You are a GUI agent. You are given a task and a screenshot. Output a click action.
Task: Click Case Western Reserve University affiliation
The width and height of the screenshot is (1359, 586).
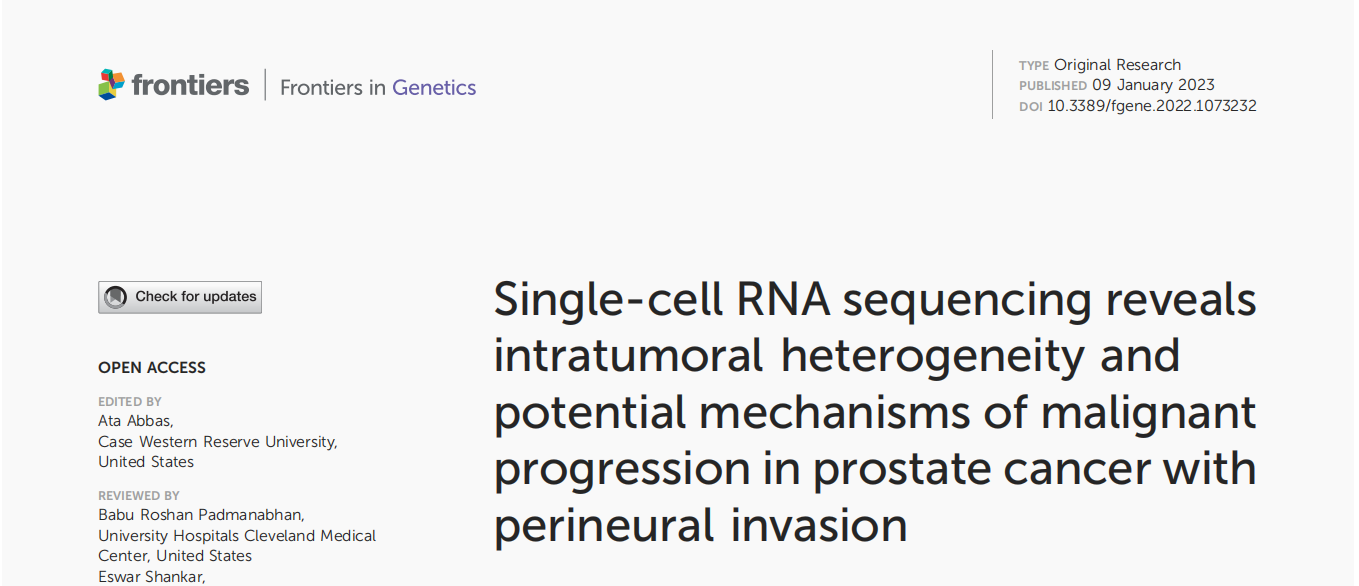coord(217,442)
